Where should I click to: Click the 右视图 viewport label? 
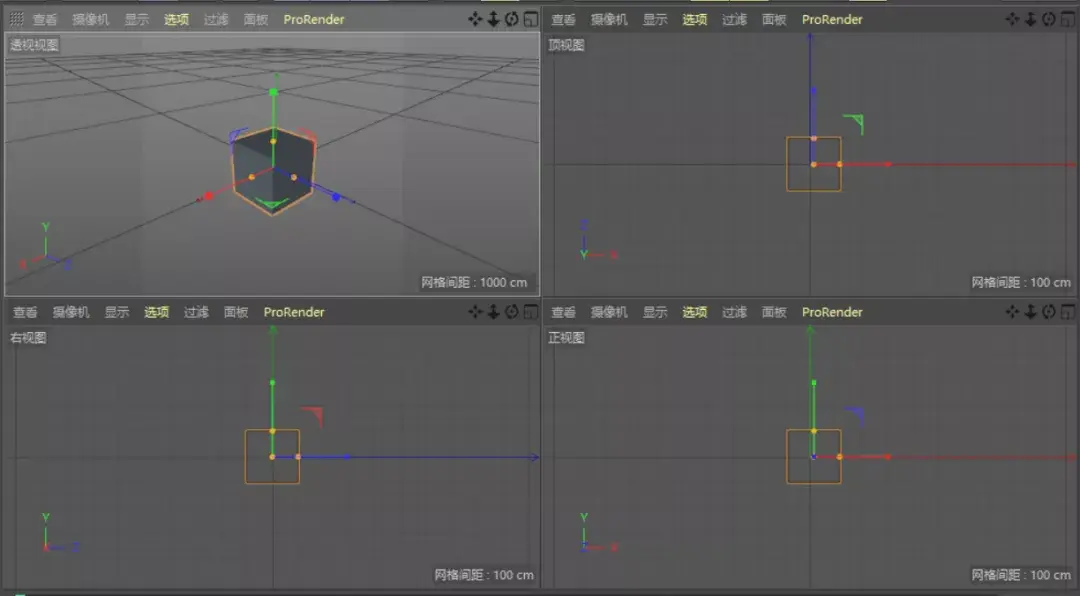28,338
